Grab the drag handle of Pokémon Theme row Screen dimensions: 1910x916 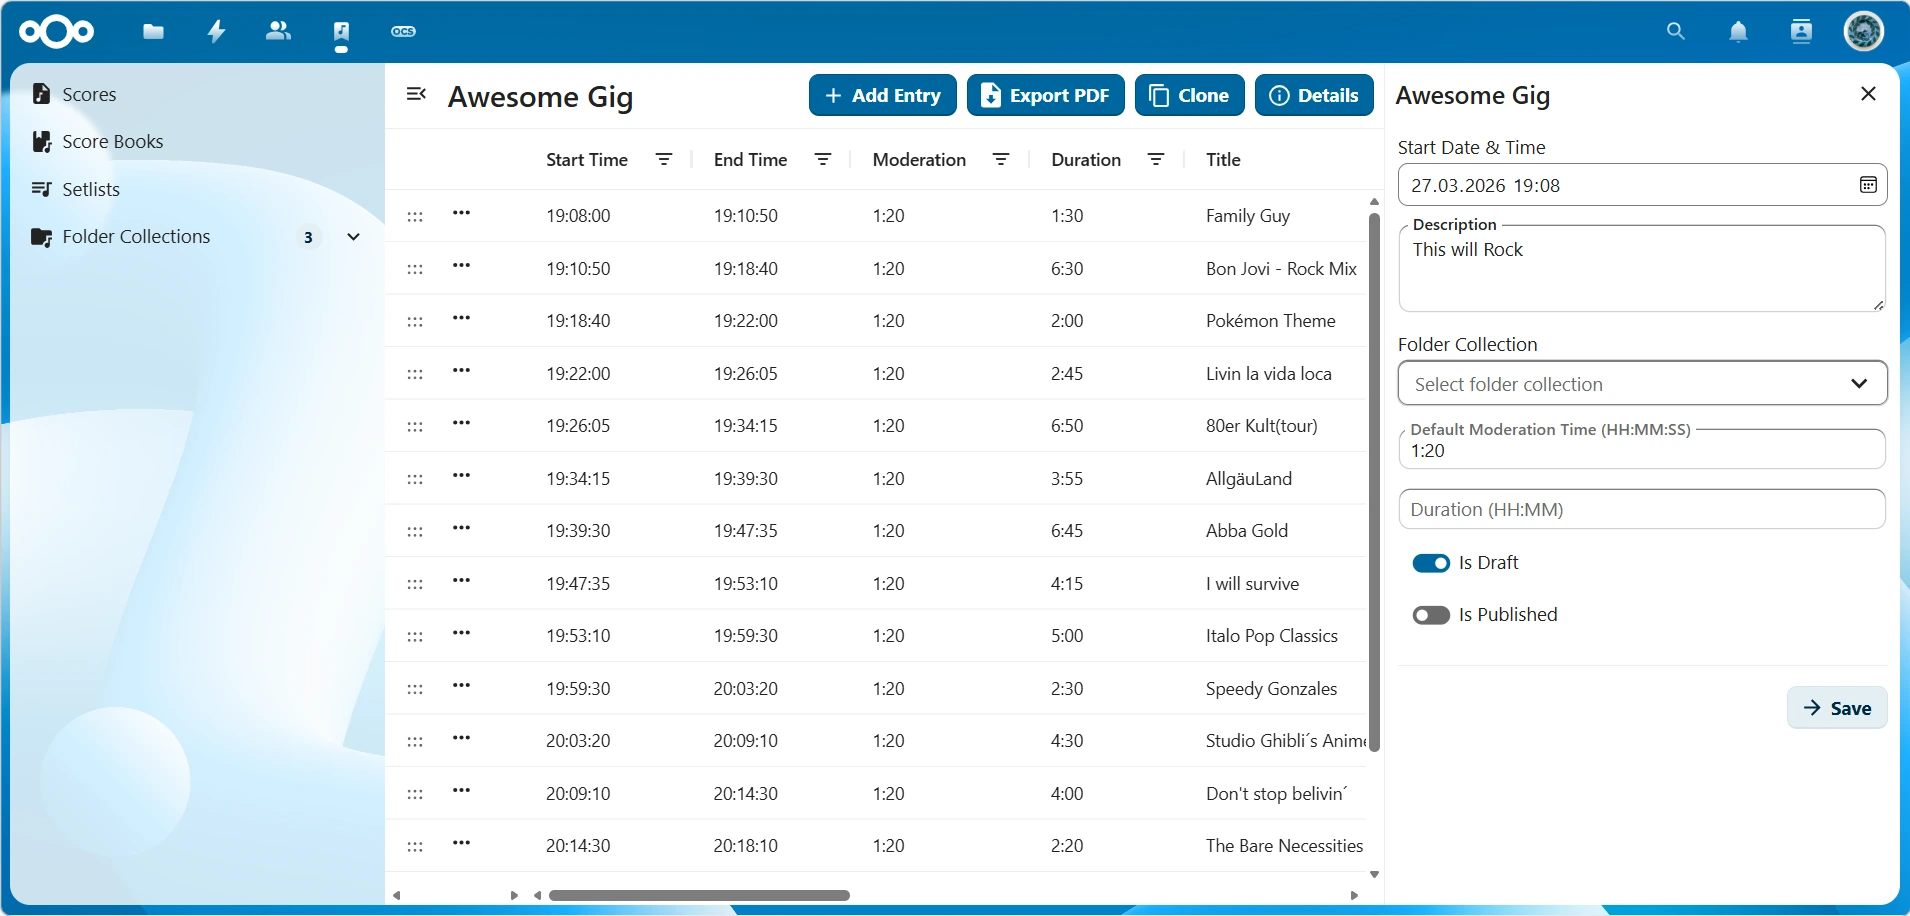415,322
